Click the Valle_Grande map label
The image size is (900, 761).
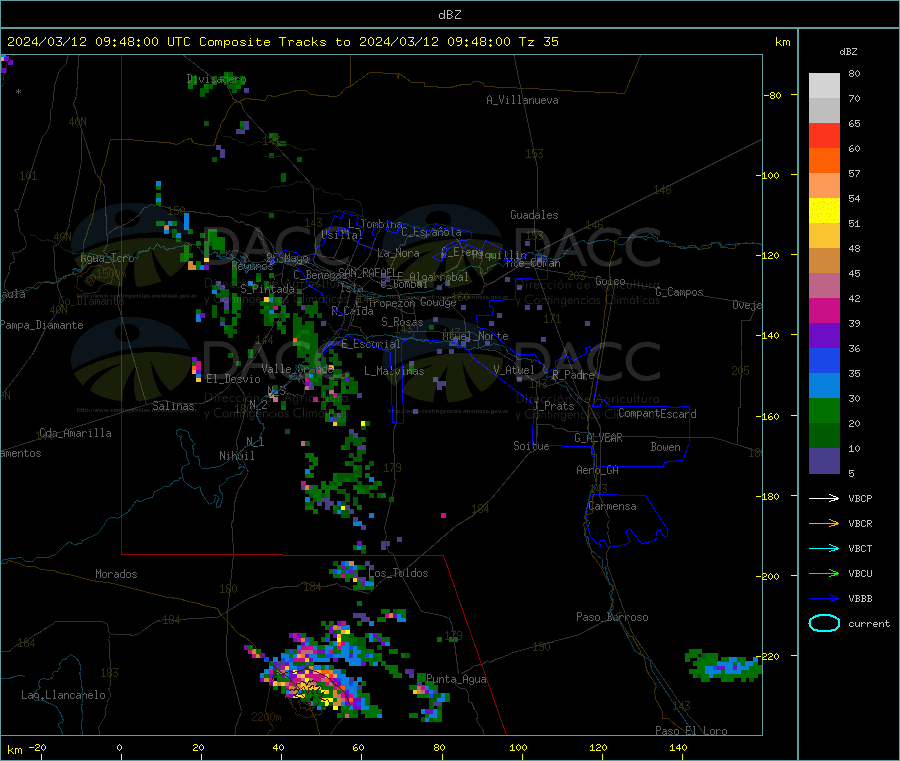pyautogui.click(x=297, y=368)
